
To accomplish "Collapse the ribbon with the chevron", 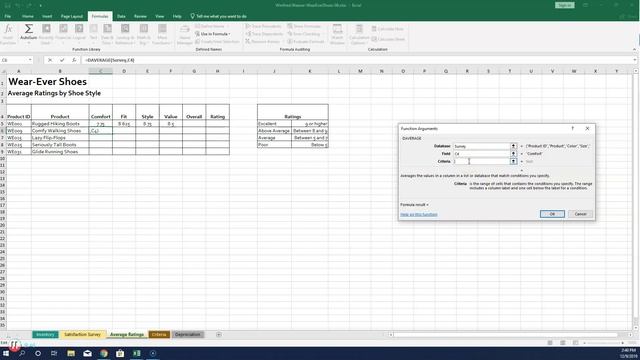I will (x=634, y=49).
